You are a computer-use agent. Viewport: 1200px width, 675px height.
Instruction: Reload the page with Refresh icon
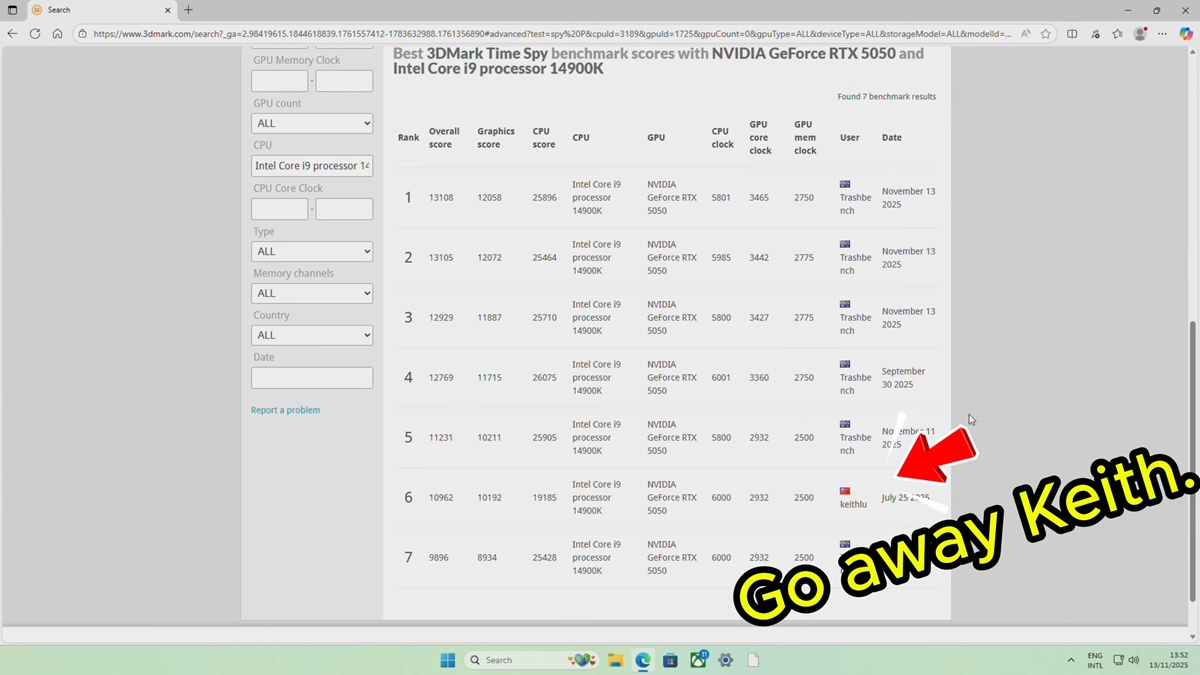(x=35, y=33)
